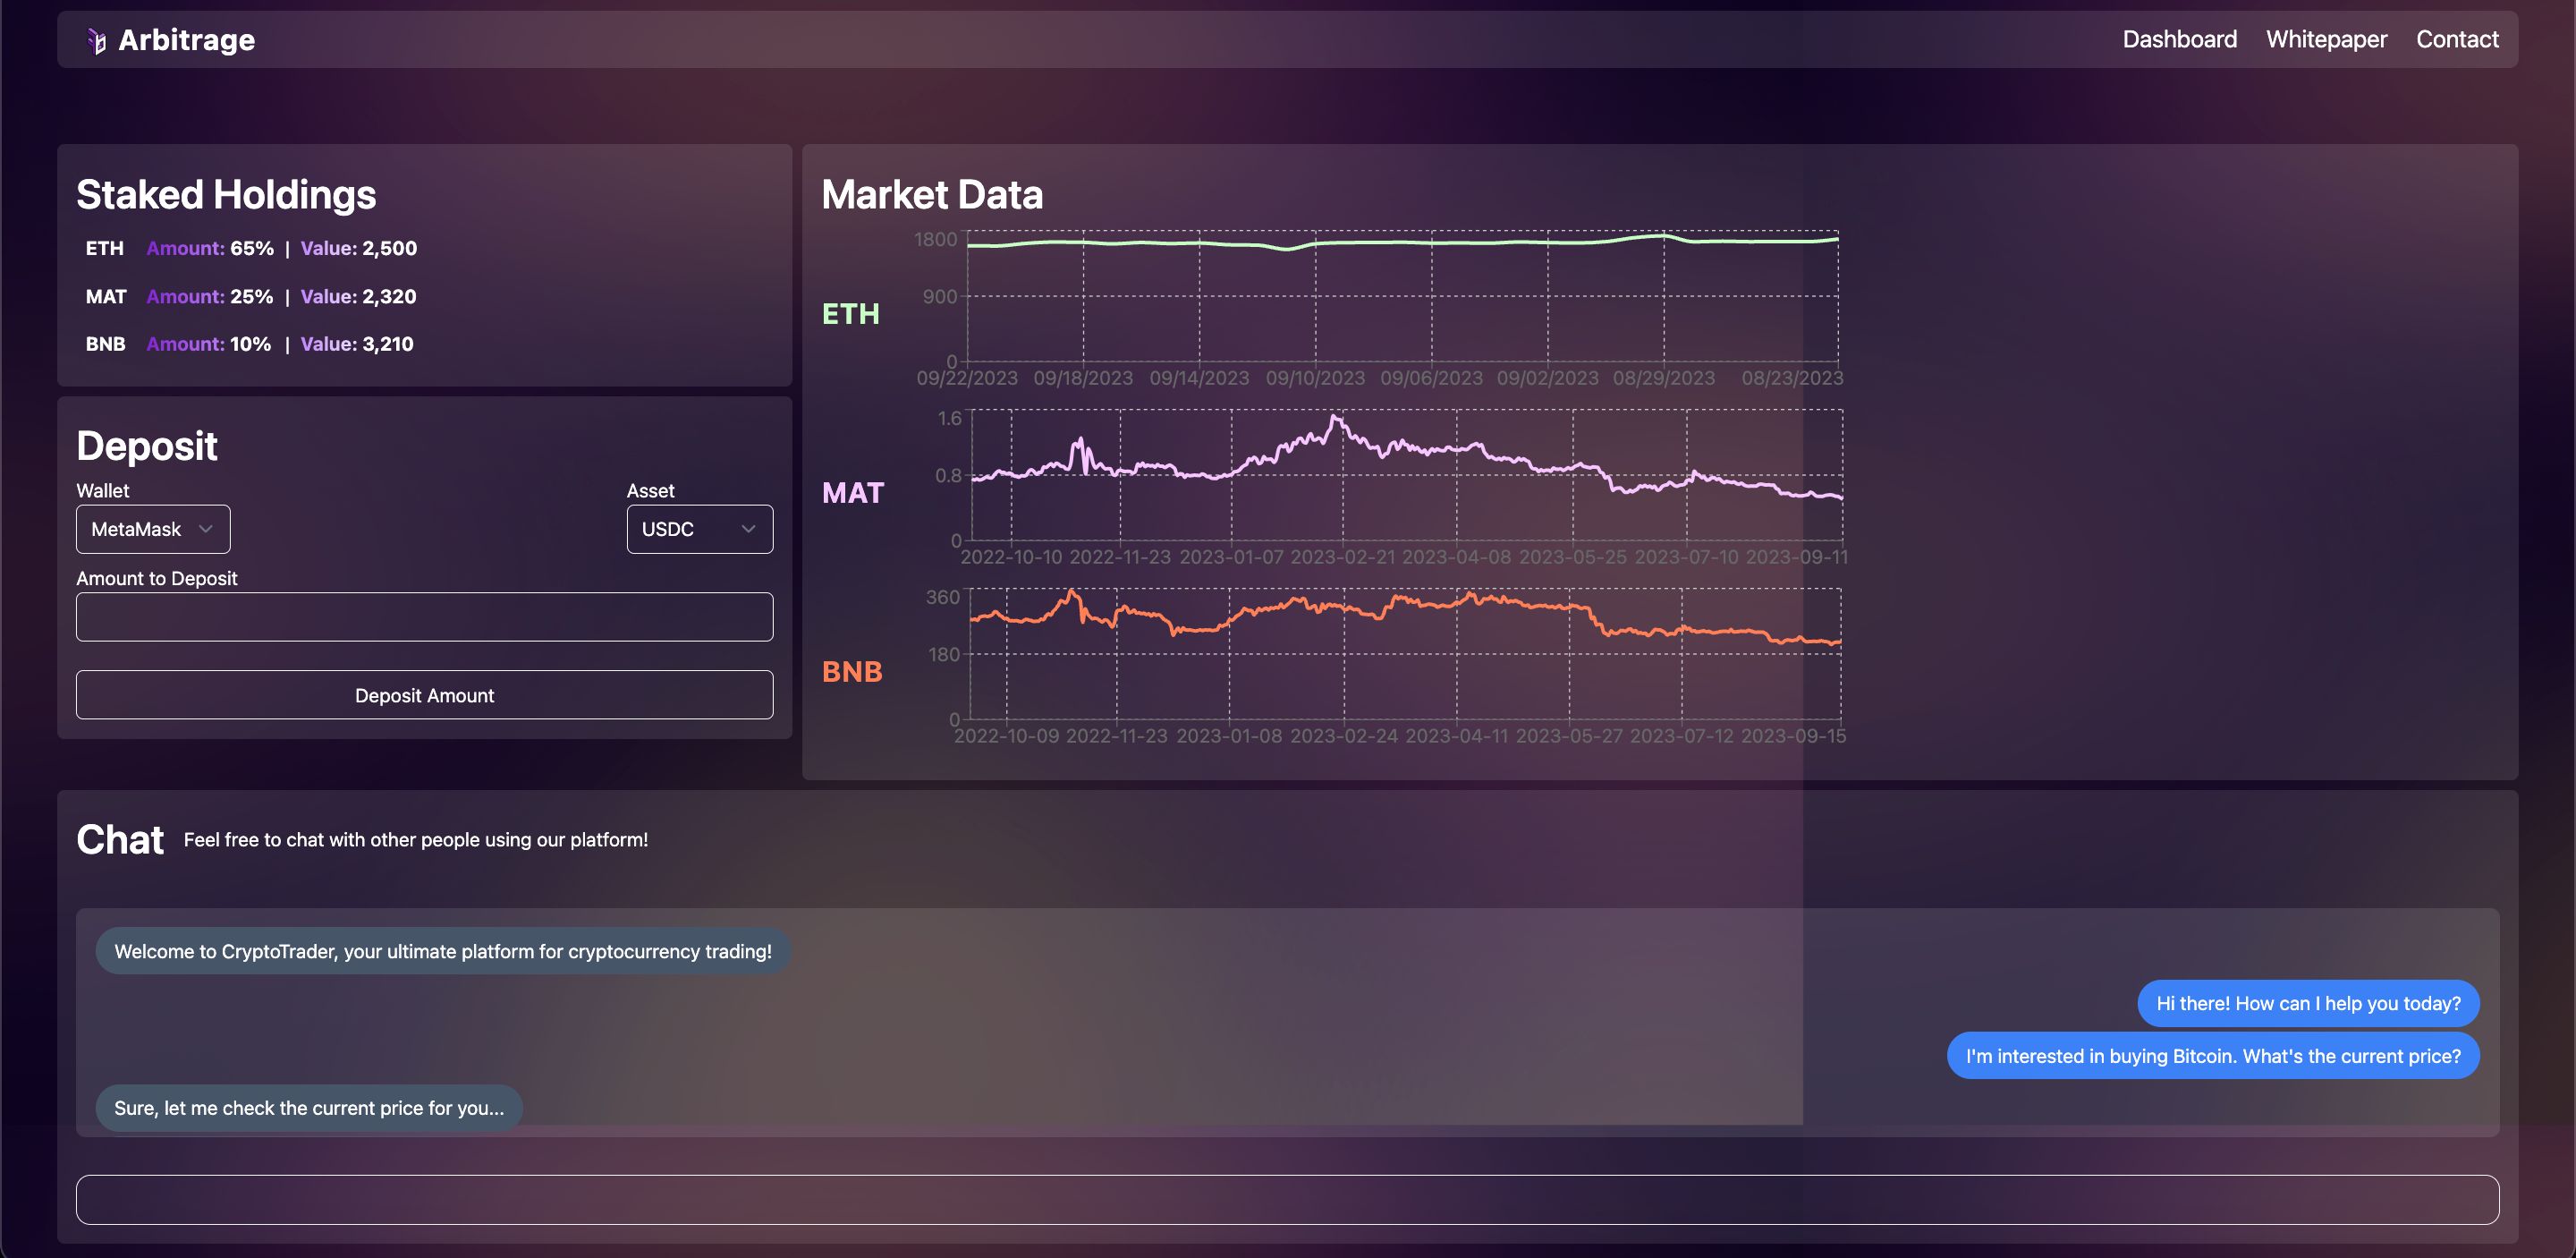The height and width of the screenshot is (1258, 2576).
Task: Click the Amount to Deposit input field
Action: [x=424, y=615]
